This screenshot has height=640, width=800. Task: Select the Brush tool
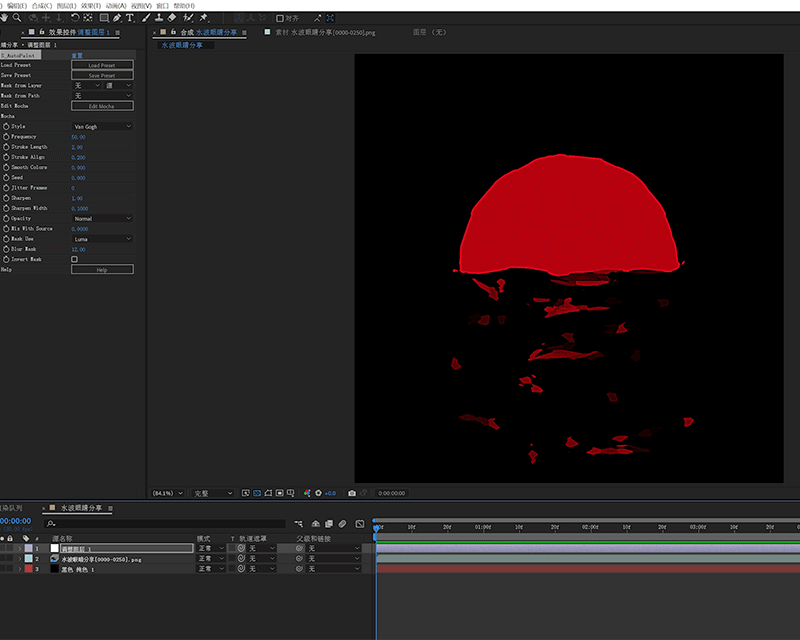point(146,18)
